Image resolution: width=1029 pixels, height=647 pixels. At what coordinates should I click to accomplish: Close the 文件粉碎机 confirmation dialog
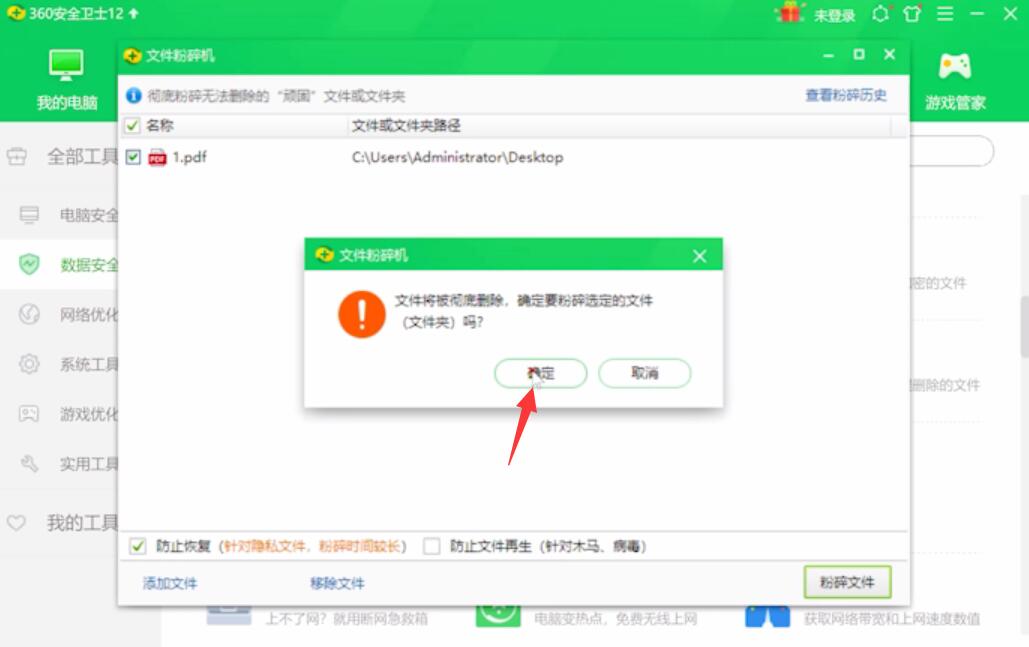click(700, 256)
